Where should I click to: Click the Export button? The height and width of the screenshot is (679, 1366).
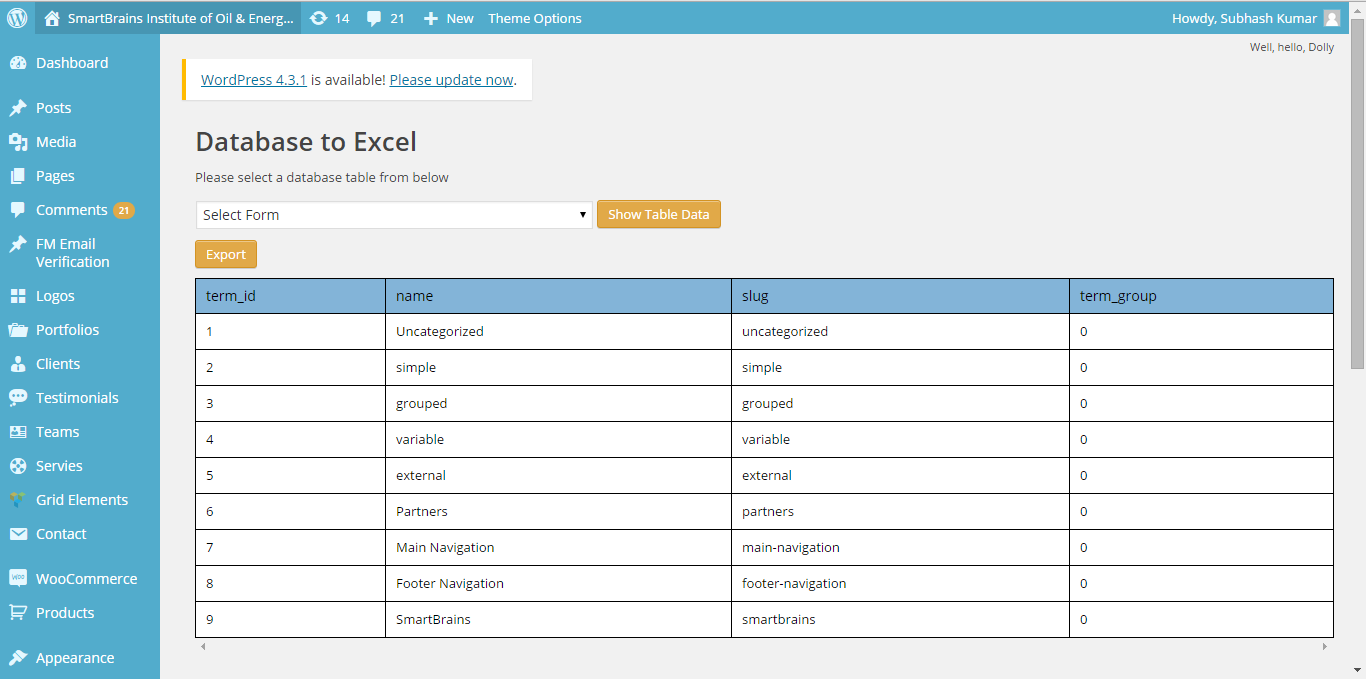(x=226, y=255)
